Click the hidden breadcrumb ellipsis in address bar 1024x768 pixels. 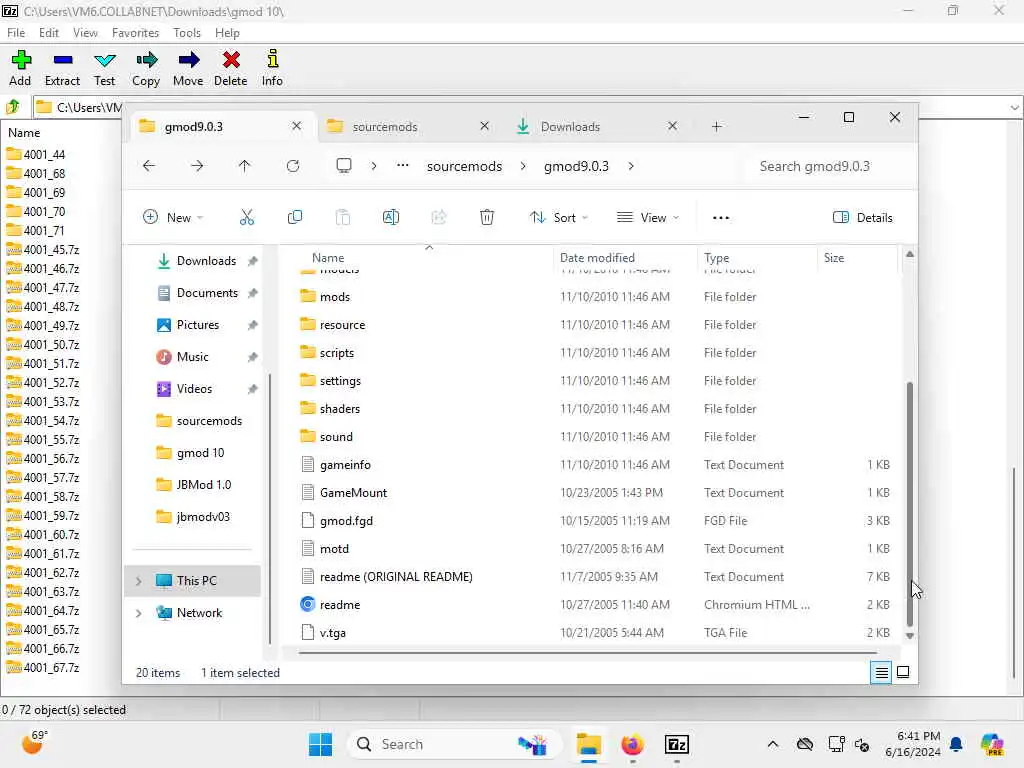click(403, 166)
